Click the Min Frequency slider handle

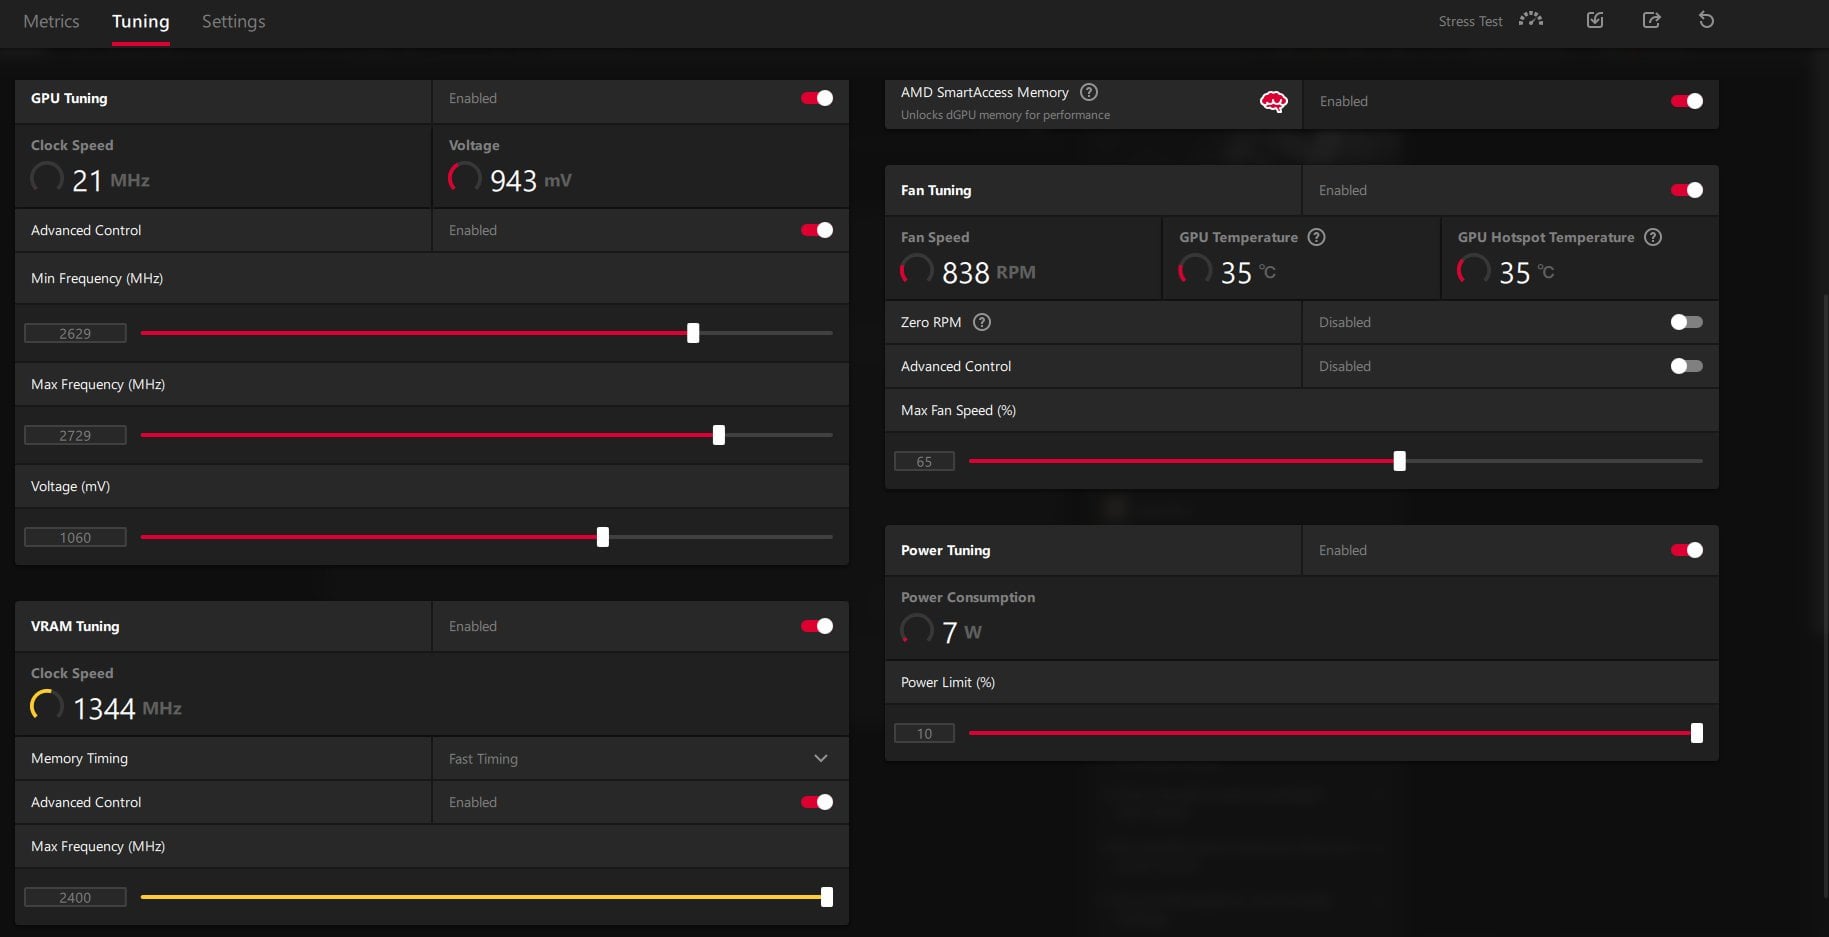(693, 333)
